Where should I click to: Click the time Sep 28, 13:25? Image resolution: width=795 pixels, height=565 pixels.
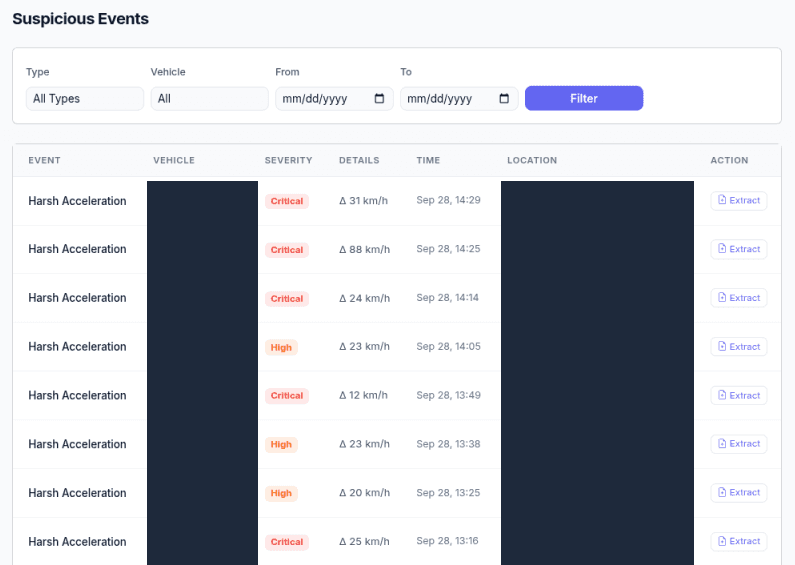click(x=448, y=492)
